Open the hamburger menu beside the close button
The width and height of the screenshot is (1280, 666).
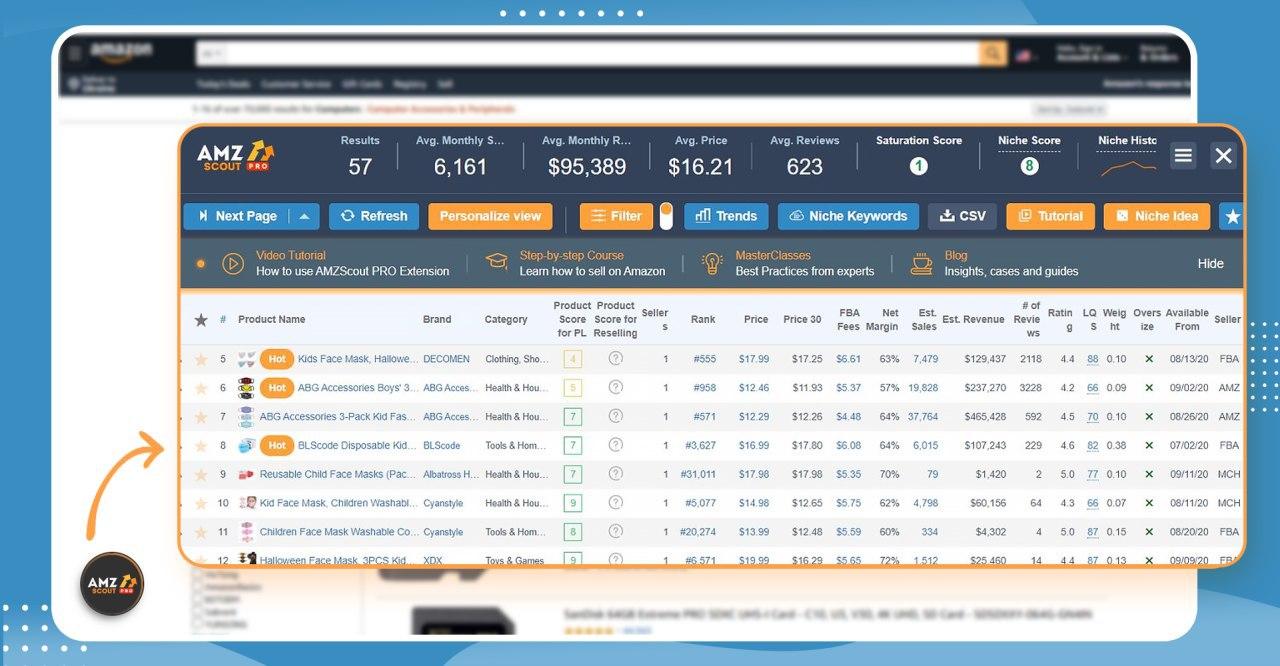click(x=1183, y=156)
